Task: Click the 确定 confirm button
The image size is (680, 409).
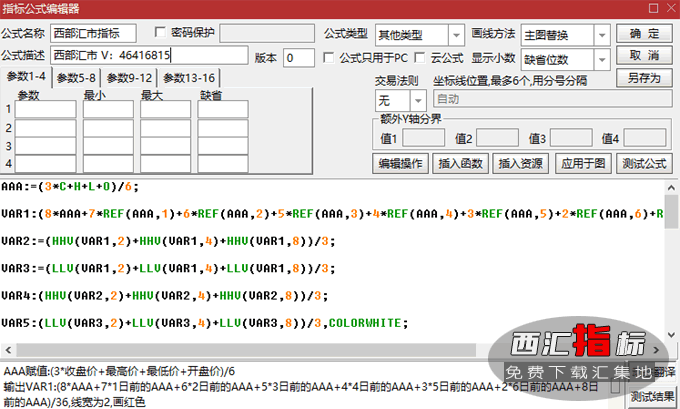Action: click(x=643, y=33)
